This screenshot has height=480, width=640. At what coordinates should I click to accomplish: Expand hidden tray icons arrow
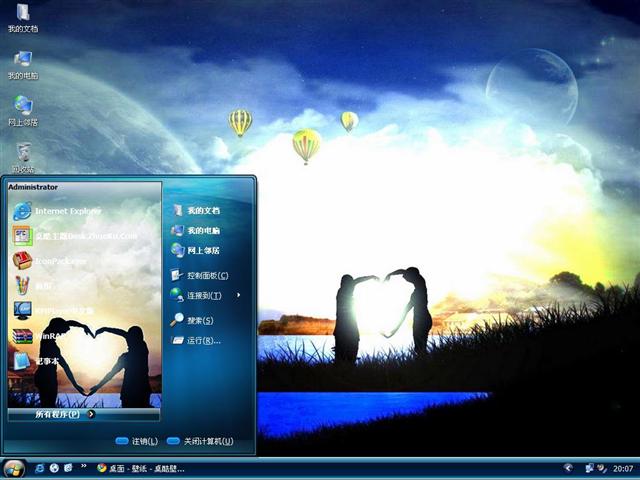[x=568, y=468]
